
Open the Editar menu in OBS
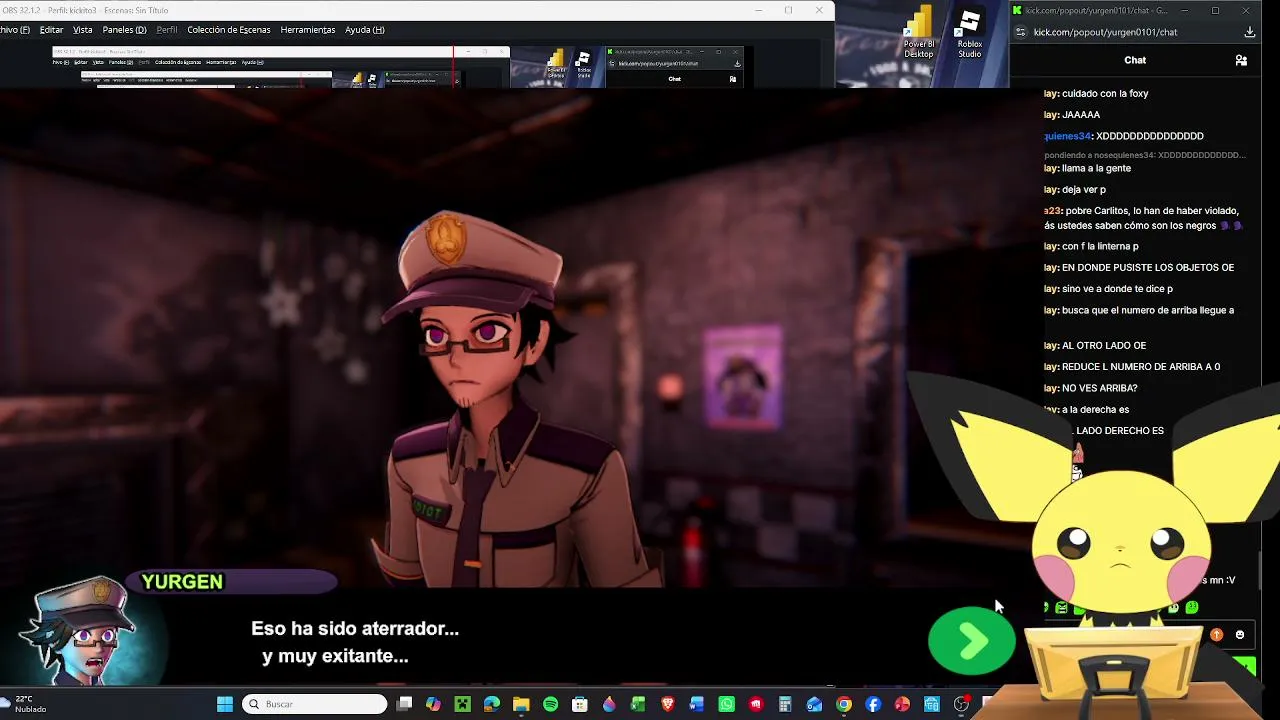[51, 30]
